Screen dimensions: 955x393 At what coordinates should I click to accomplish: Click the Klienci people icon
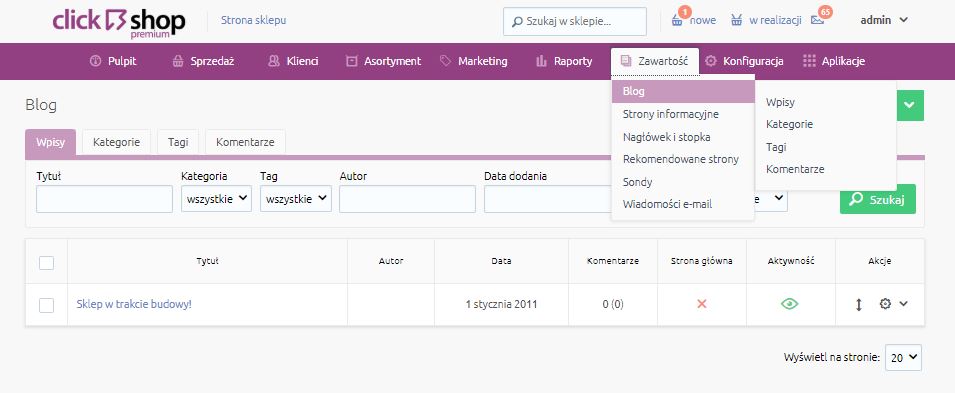pyautogui.click(x=274, y=61)
